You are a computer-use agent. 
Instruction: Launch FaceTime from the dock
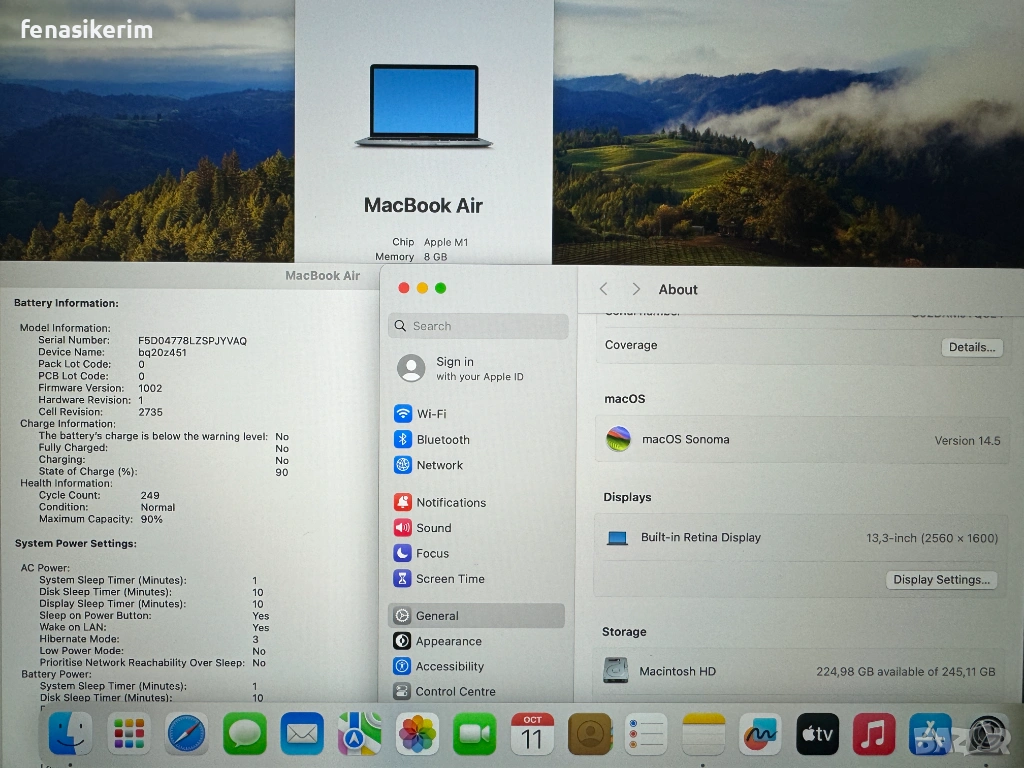(x=475, y=735)
